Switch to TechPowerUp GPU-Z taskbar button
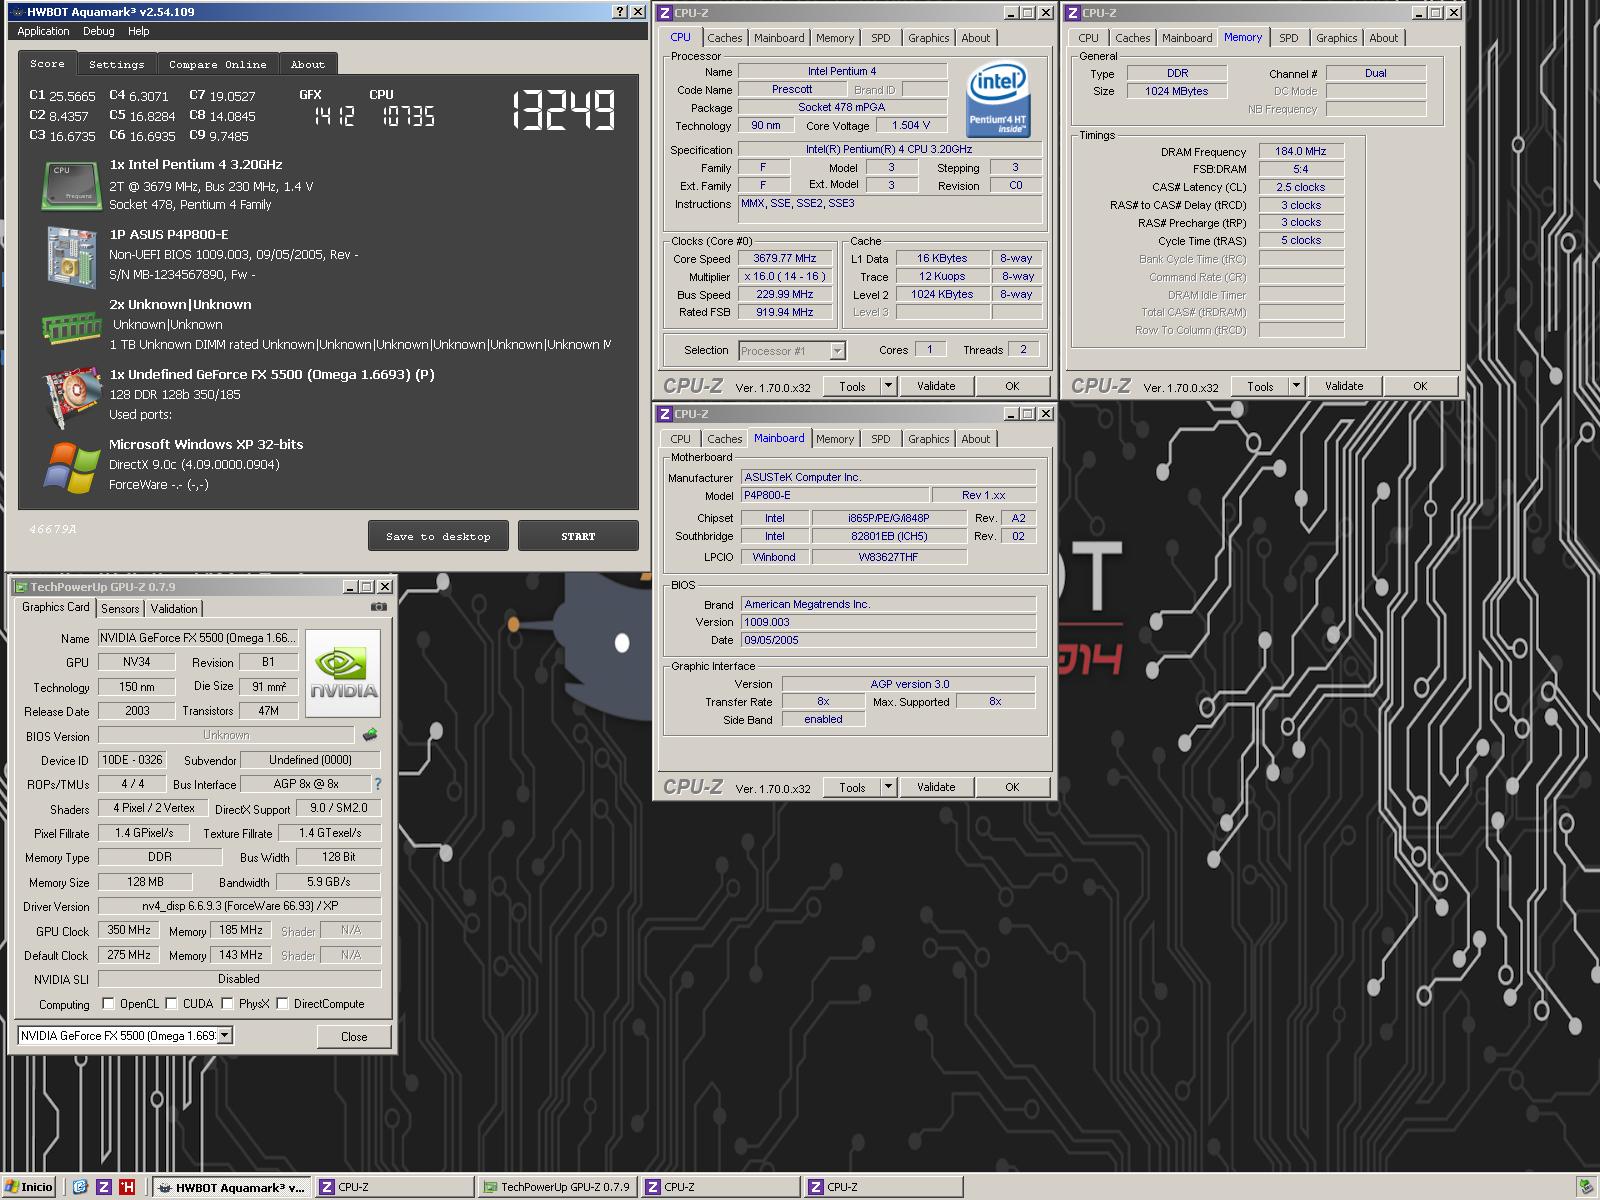1600x1200 pixels. click(556, 1187)
